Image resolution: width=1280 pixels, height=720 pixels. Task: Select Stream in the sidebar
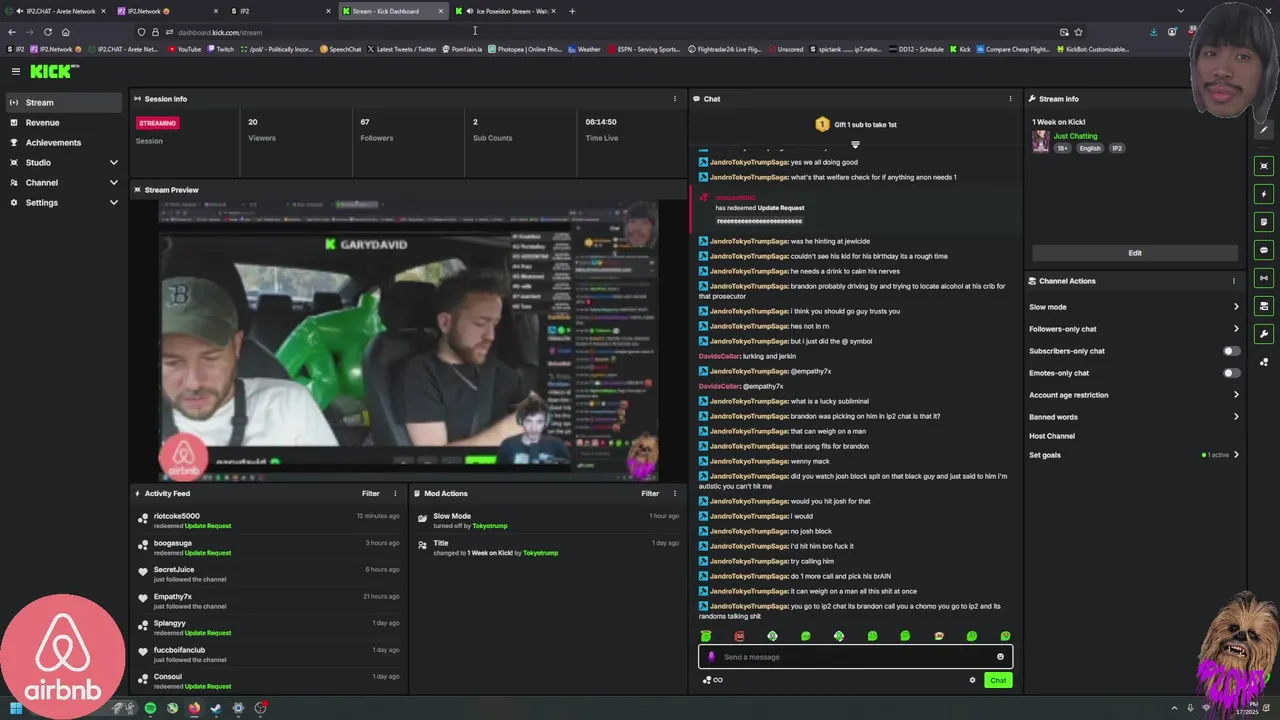click(x=64, y=102)
